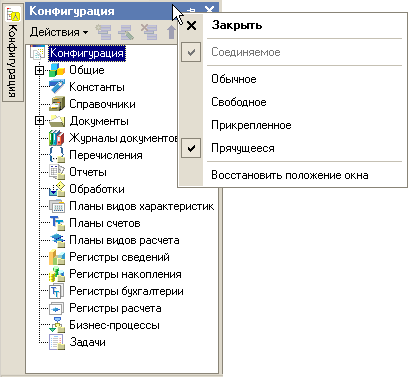408x377 pixels.
Task: Click the Бизнес-процессы flowchart icon
Action: tap(57, 325)
